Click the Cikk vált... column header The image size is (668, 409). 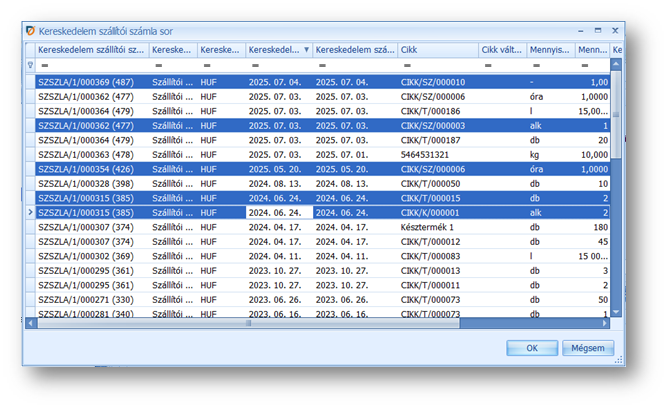coord(503,50)
